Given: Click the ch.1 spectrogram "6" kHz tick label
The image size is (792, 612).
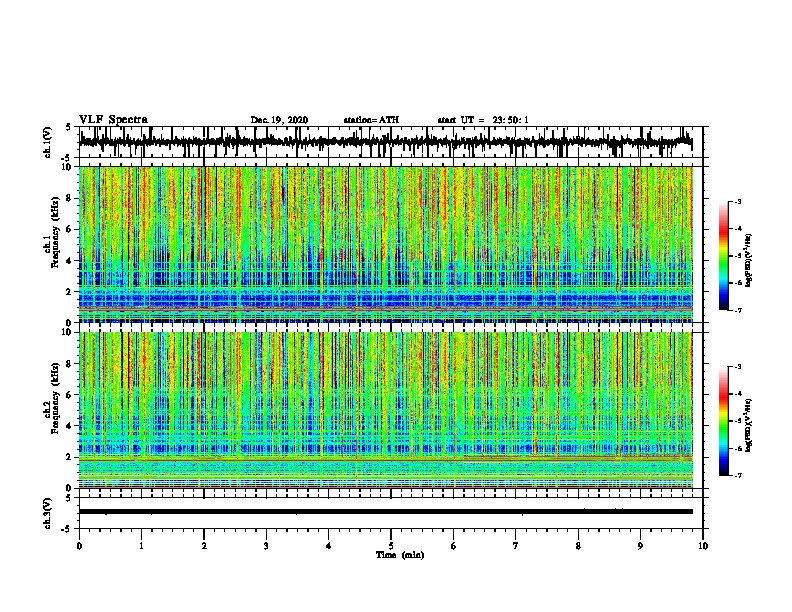Looking at the screenshot, I should pyautogui.click(x=70, y=229).
